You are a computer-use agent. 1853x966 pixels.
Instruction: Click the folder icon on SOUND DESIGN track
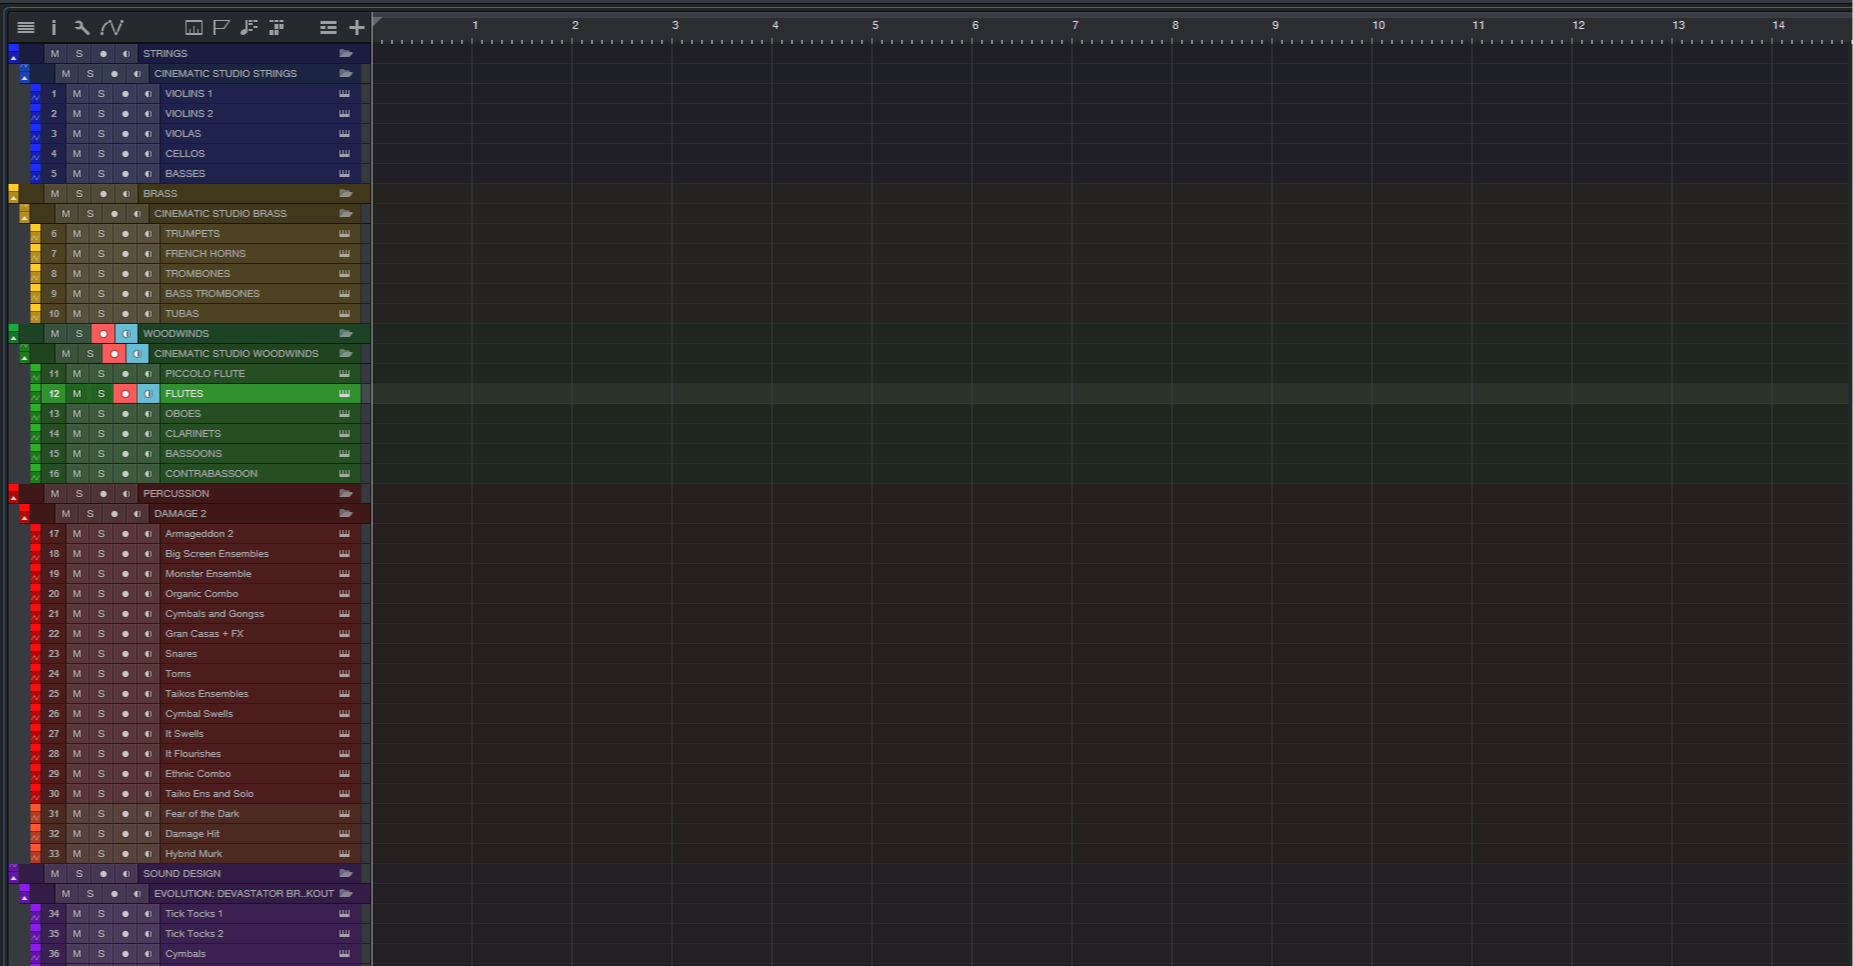pyautogui.click(x=346, y=874)
